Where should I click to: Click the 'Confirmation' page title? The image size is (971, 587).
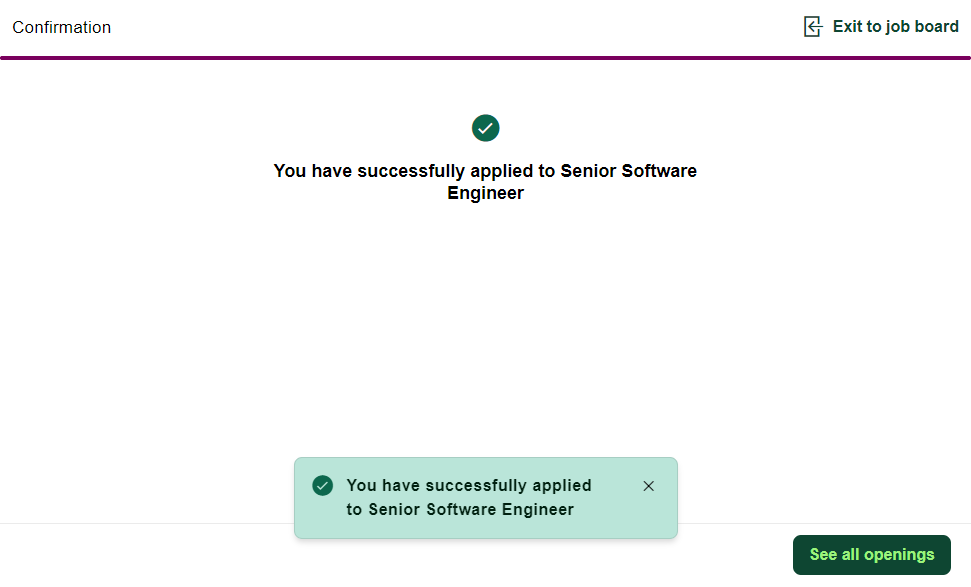pyautogui.click(x=61, y=28)
